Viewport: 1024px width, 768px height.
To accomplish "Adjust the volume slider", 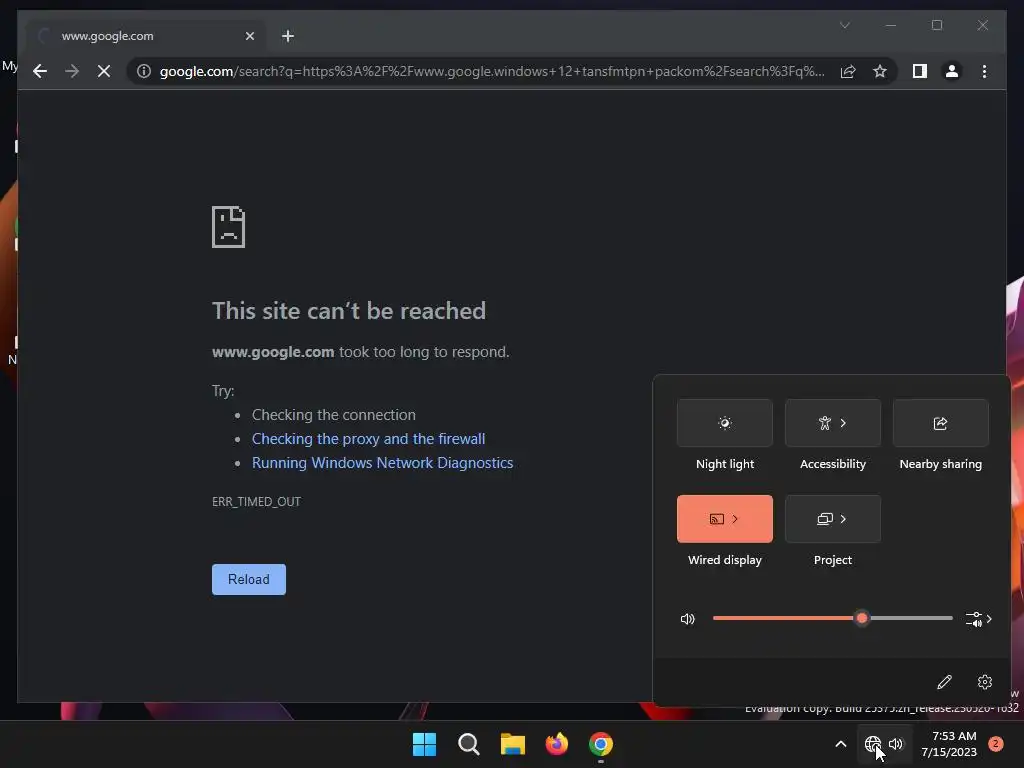I will click(x=833, y=618).
